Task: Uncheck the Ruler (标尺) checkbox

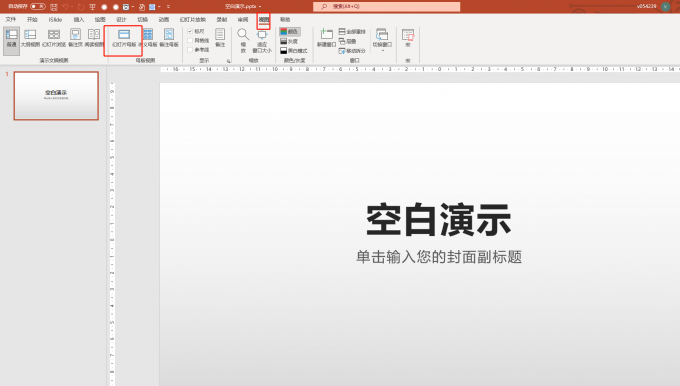Action: (190, 31)
